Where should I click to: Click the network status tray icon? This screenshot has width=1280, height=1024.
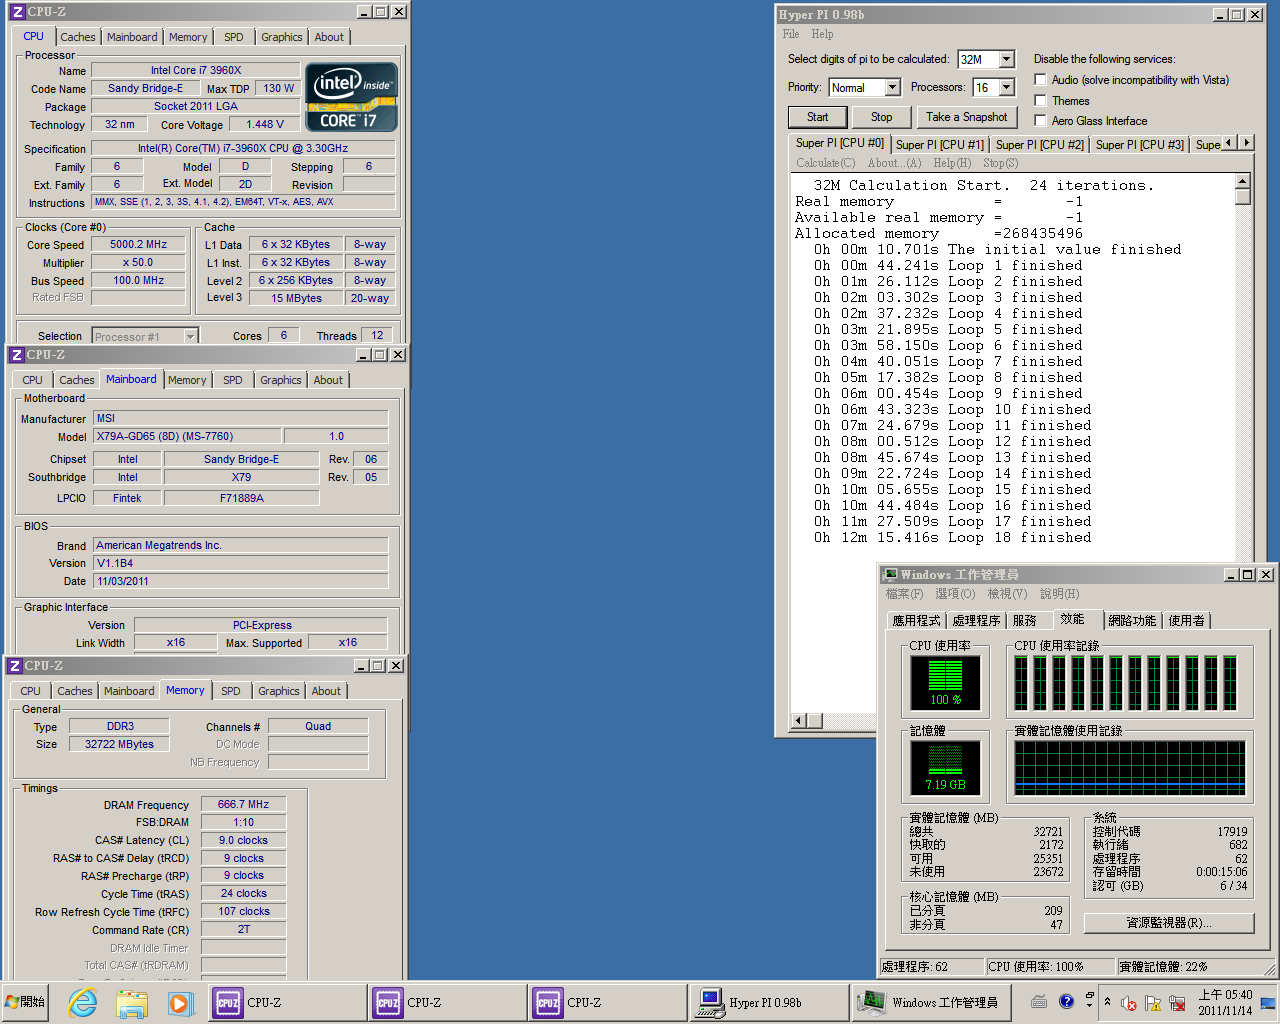[x=1177, y=1003]
